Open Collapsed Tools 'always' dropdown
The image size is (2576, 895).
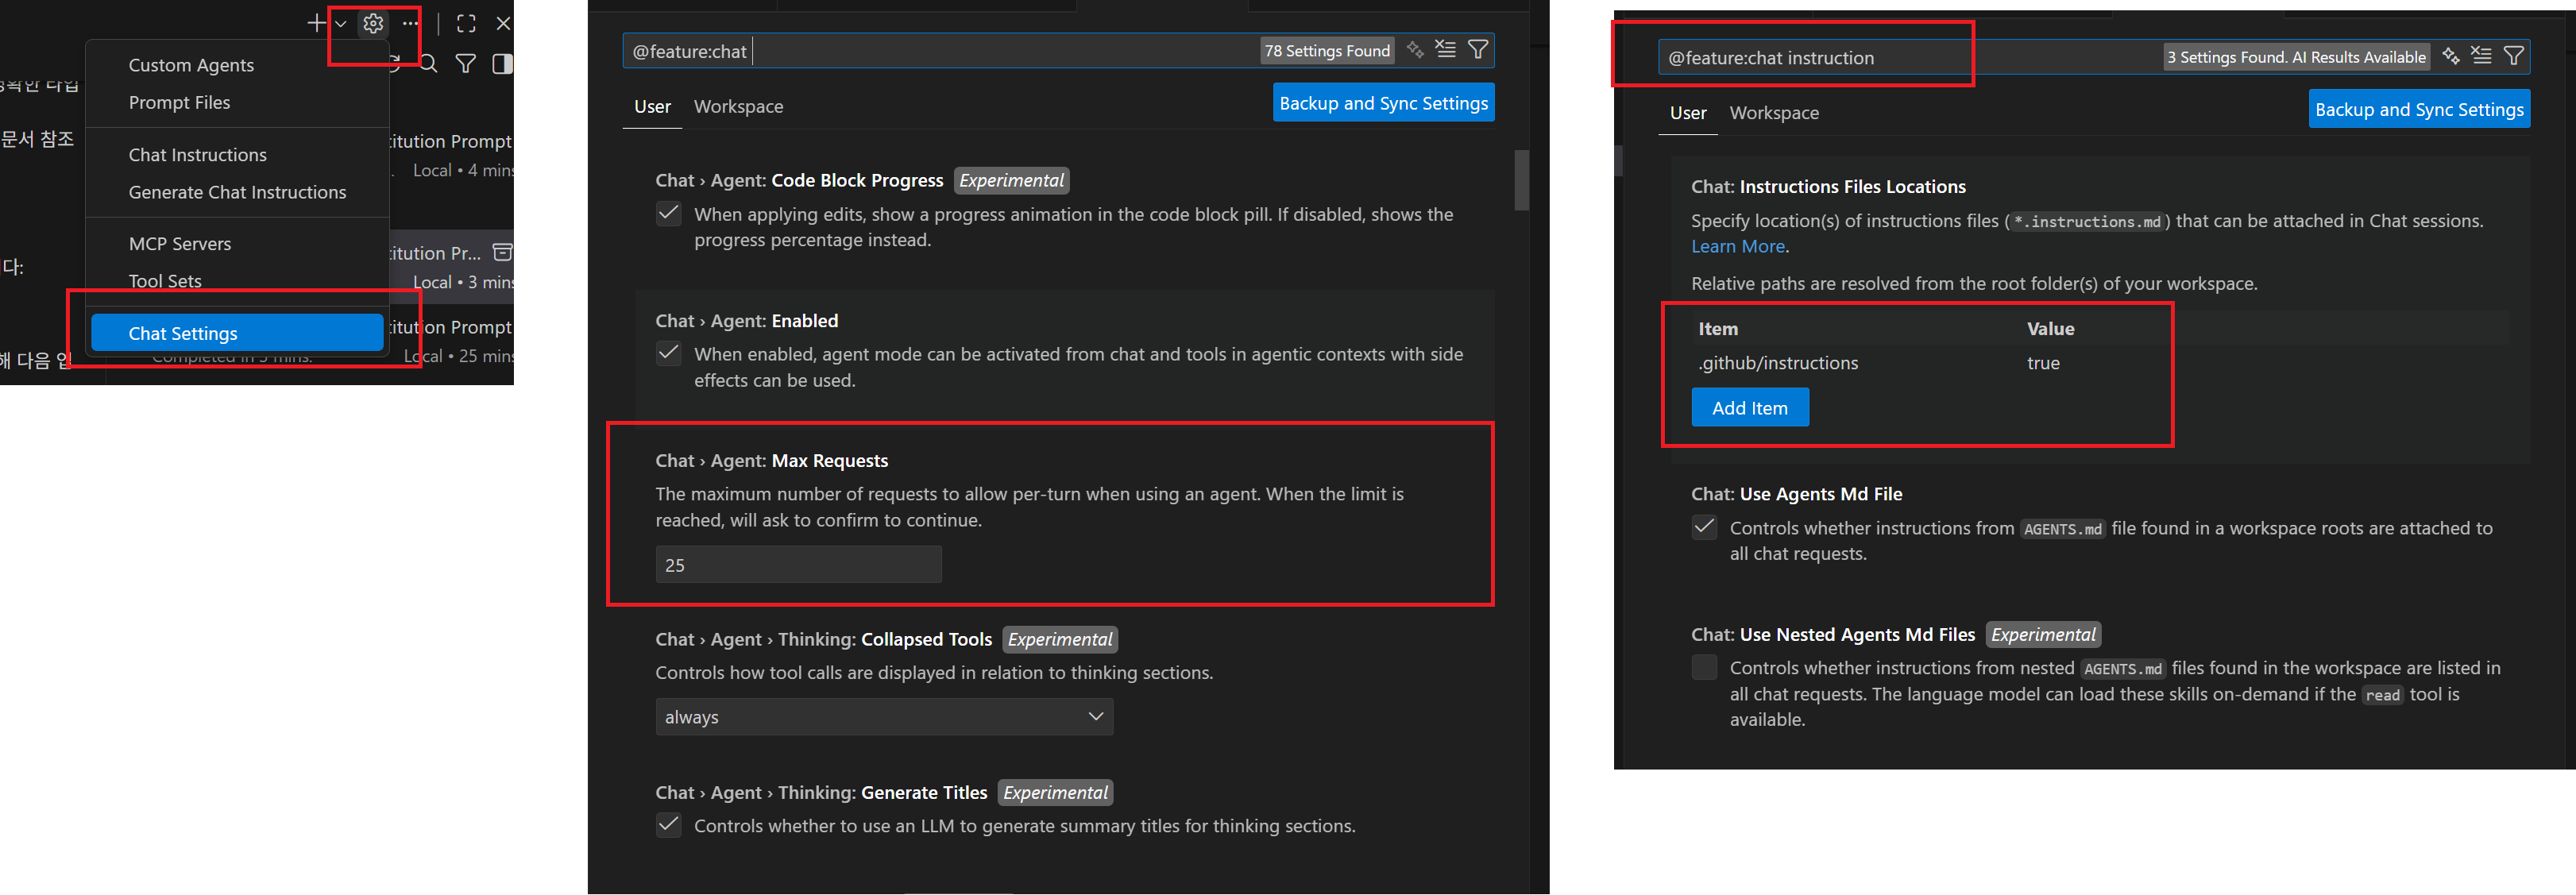[x=884, y=717]
